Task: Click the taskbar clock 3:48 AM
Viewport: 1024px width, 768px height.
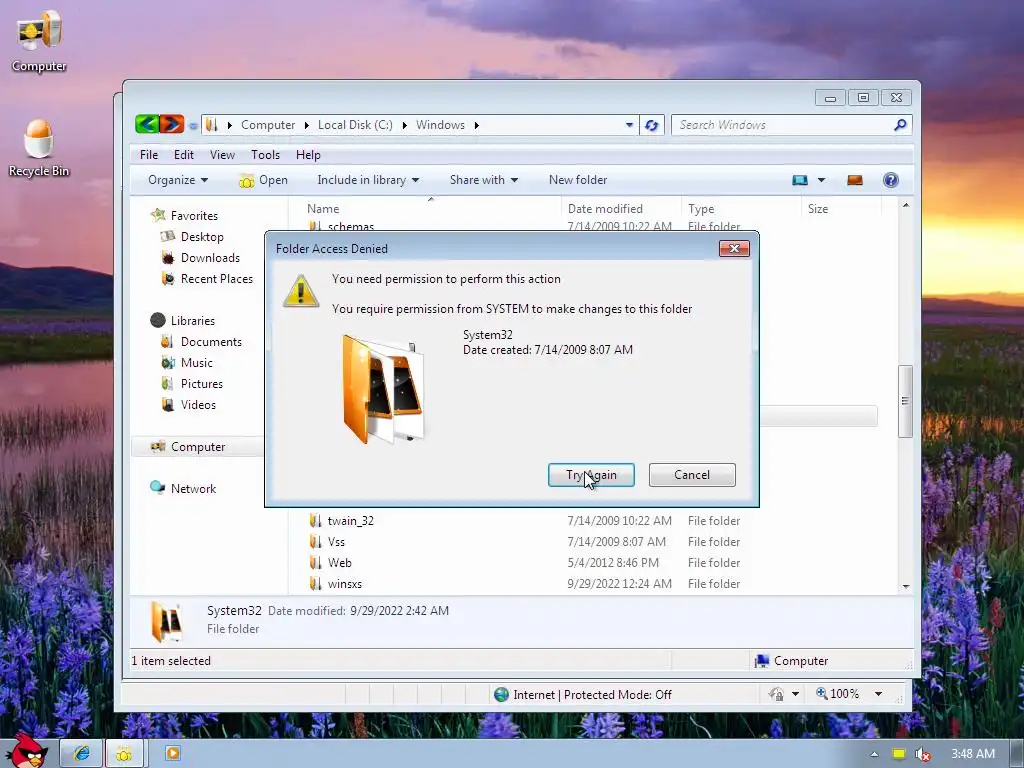Action: 972,754
